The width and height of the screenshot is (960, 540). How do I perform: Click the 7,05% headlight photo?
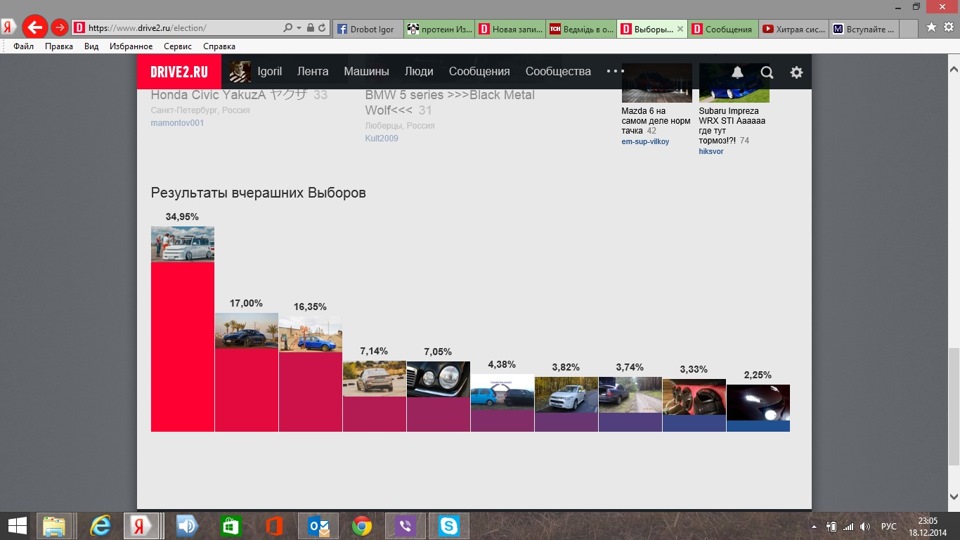438,379
